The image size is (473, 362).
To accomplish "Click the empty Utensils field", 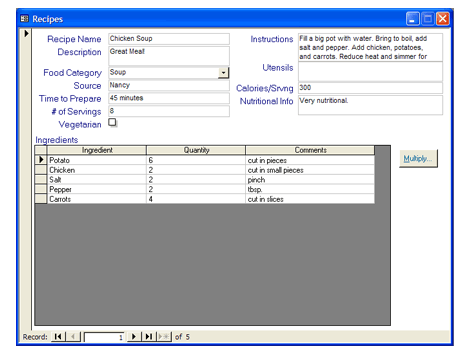I will click(x=370, y=71).
